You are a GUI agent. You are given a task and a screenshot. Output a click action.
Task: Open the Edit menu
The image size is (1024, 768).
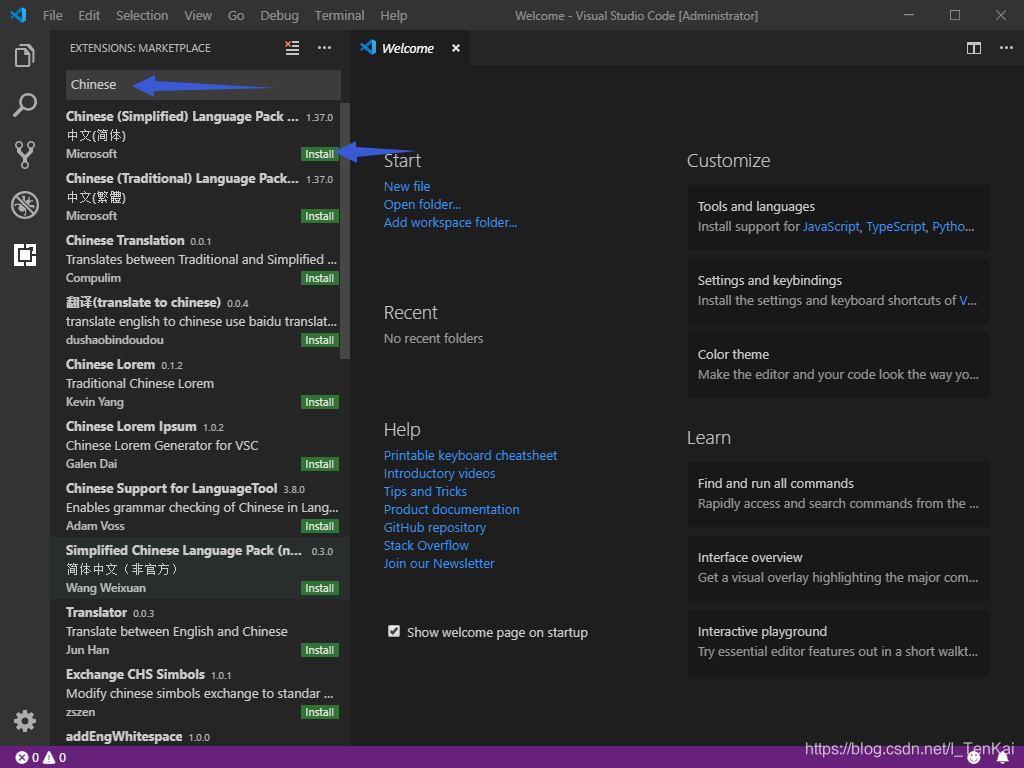[x=89, y=15]
